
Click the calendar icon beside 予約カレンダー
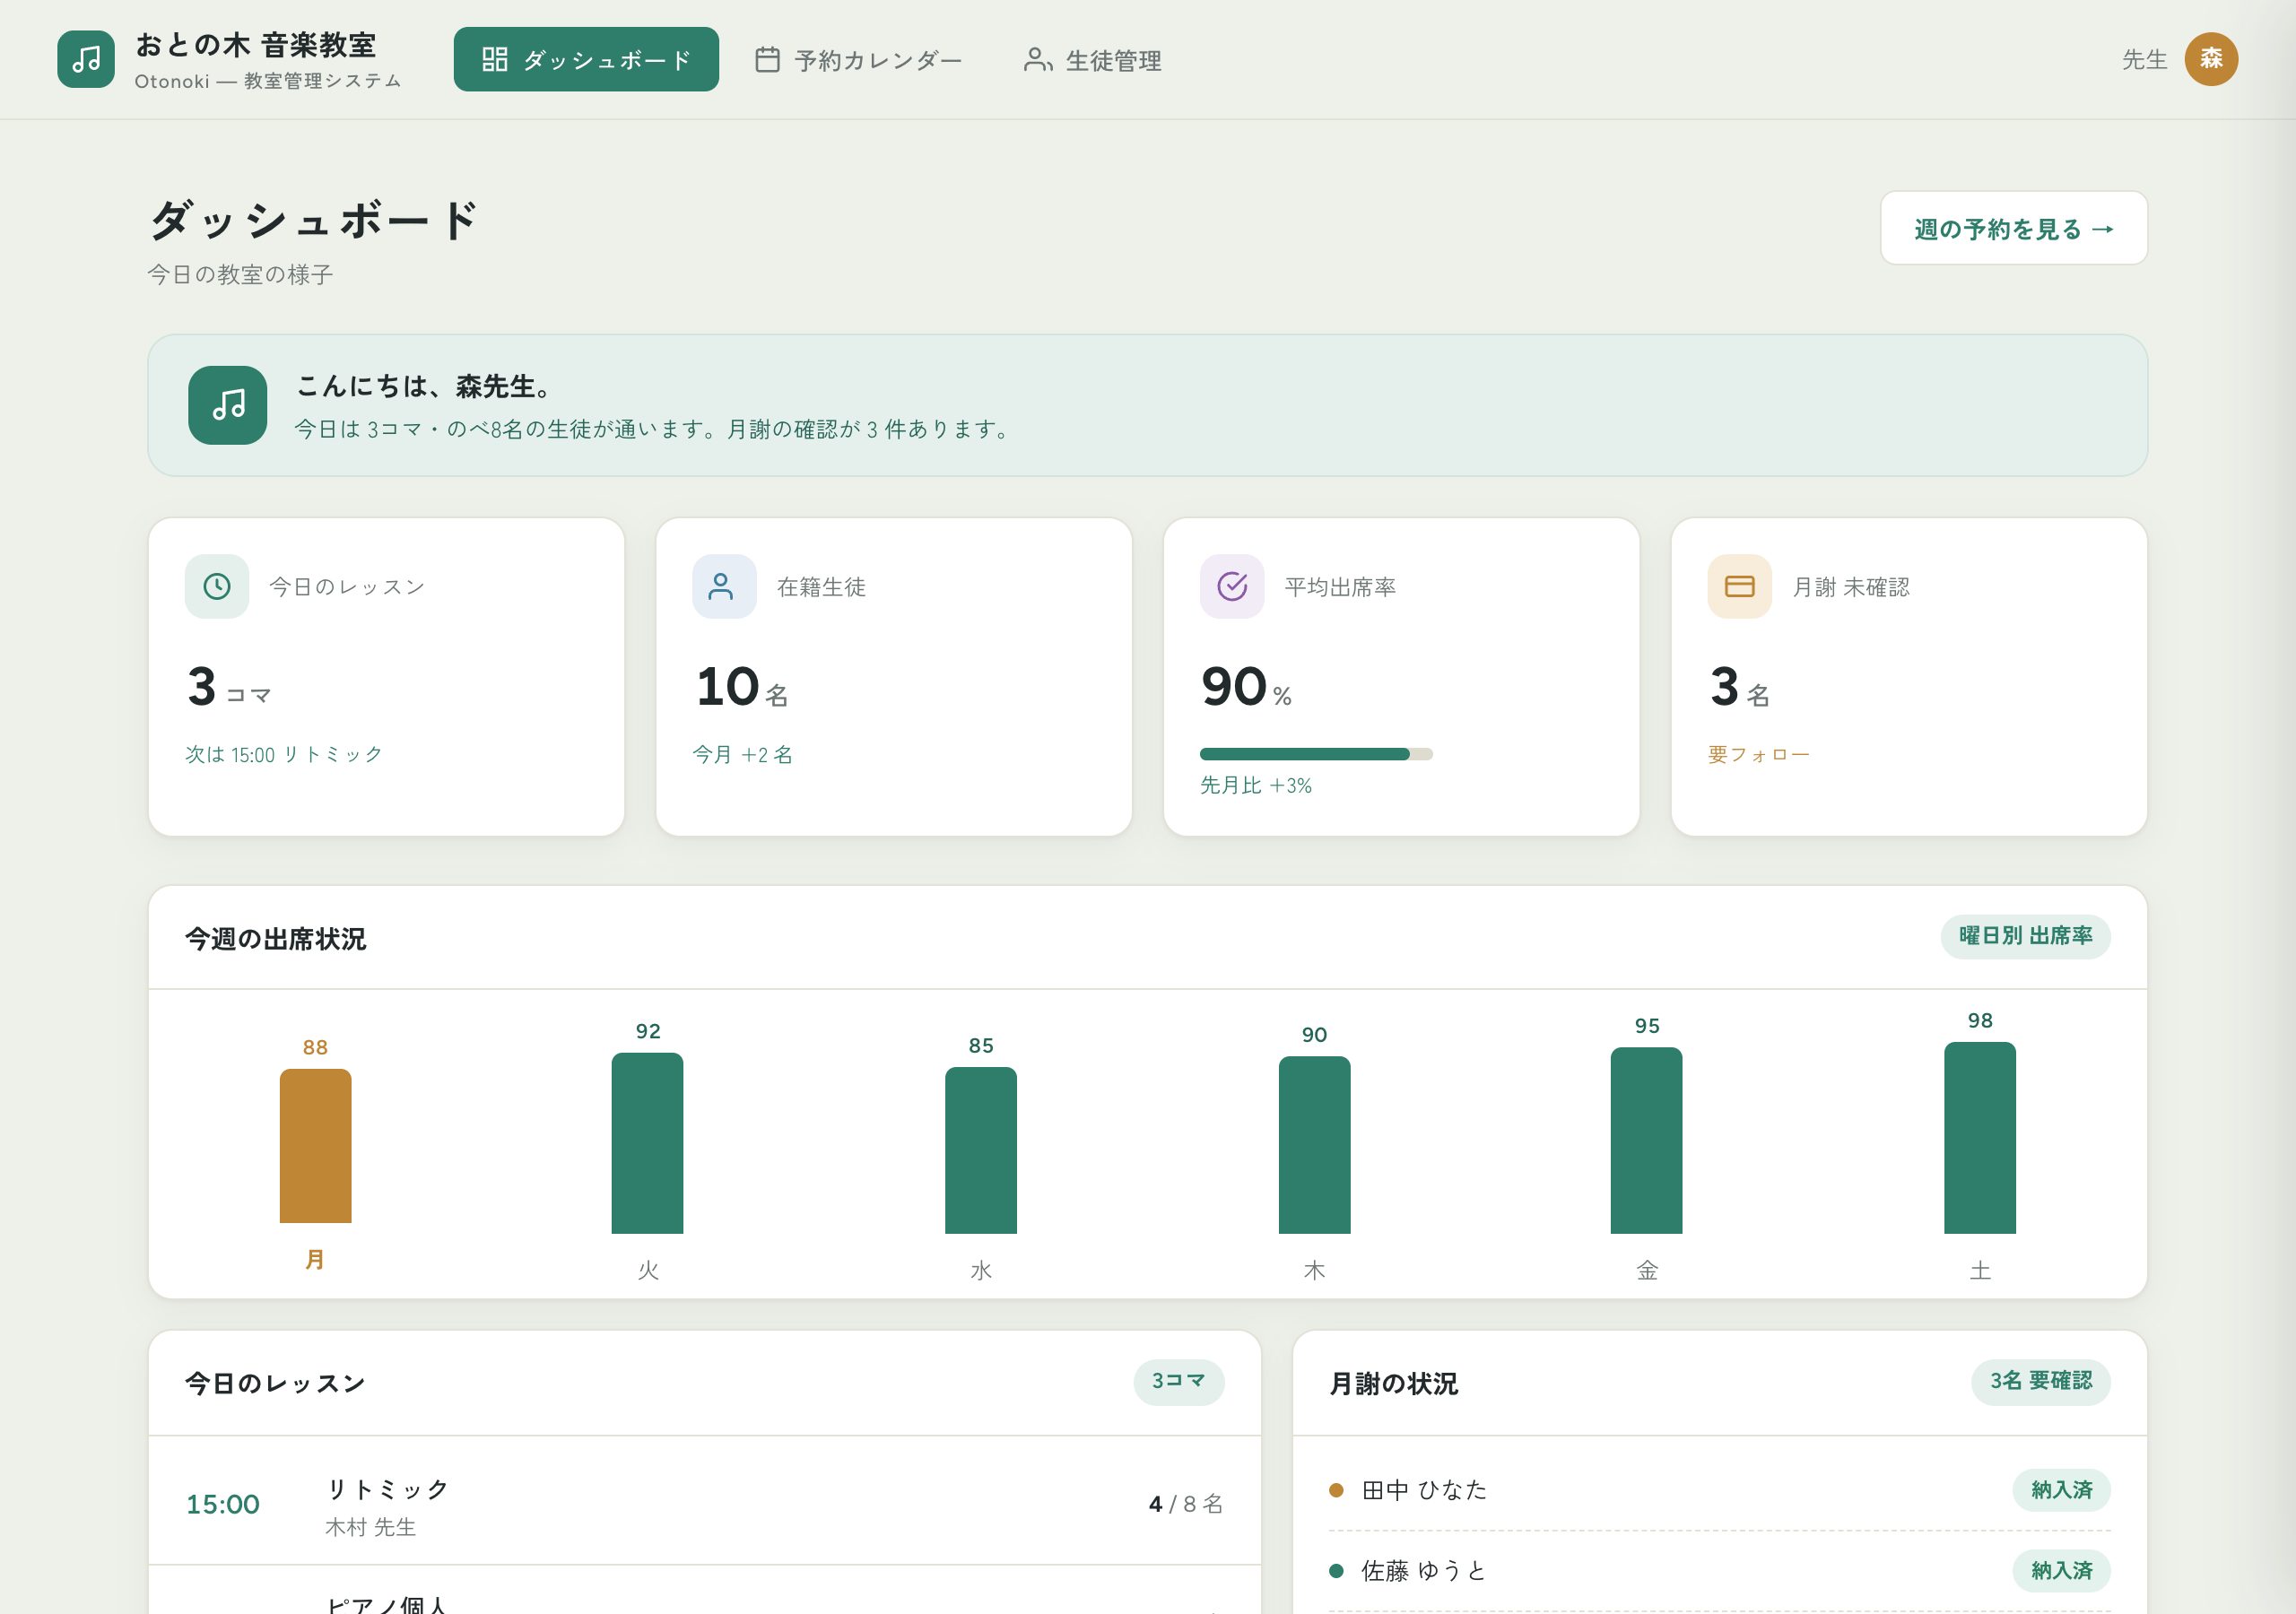click(767, 59)
